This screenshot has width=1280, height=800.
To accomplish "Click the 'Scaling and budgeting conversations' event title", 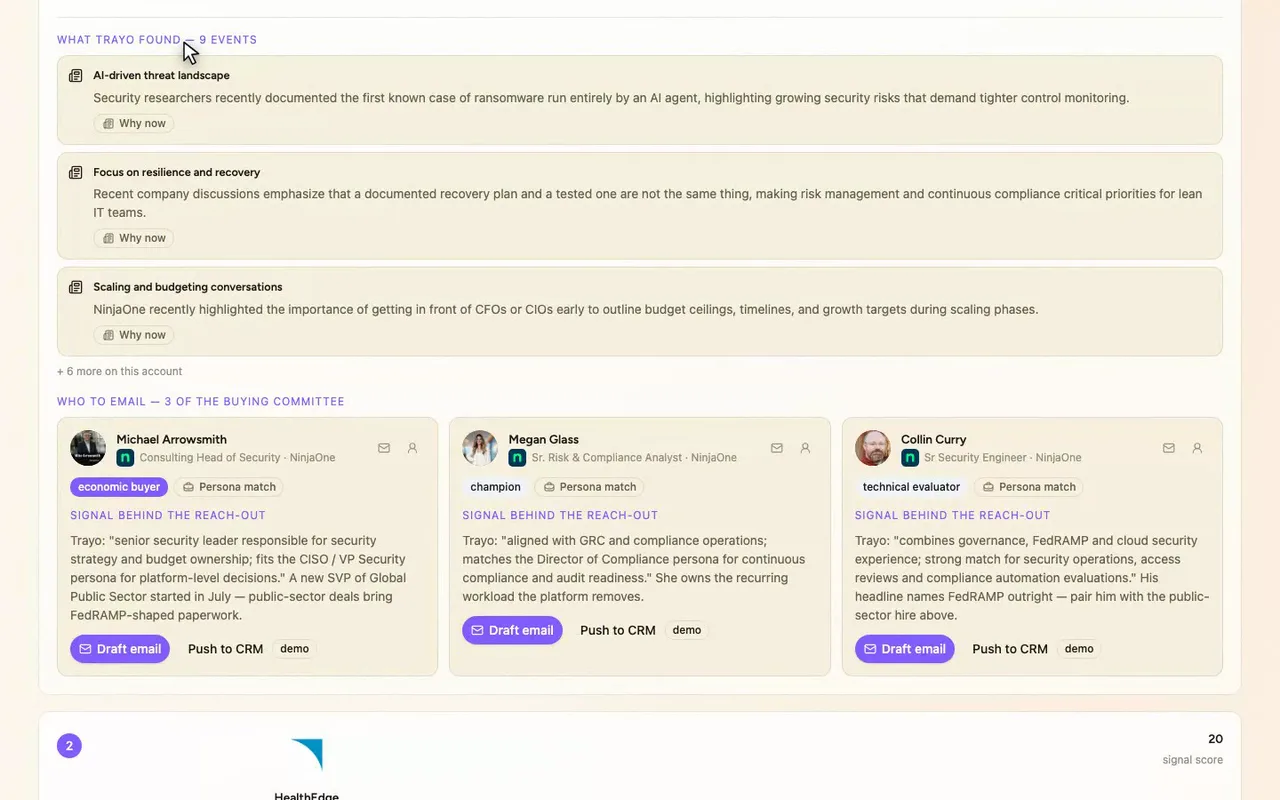I will click(188, 287).
